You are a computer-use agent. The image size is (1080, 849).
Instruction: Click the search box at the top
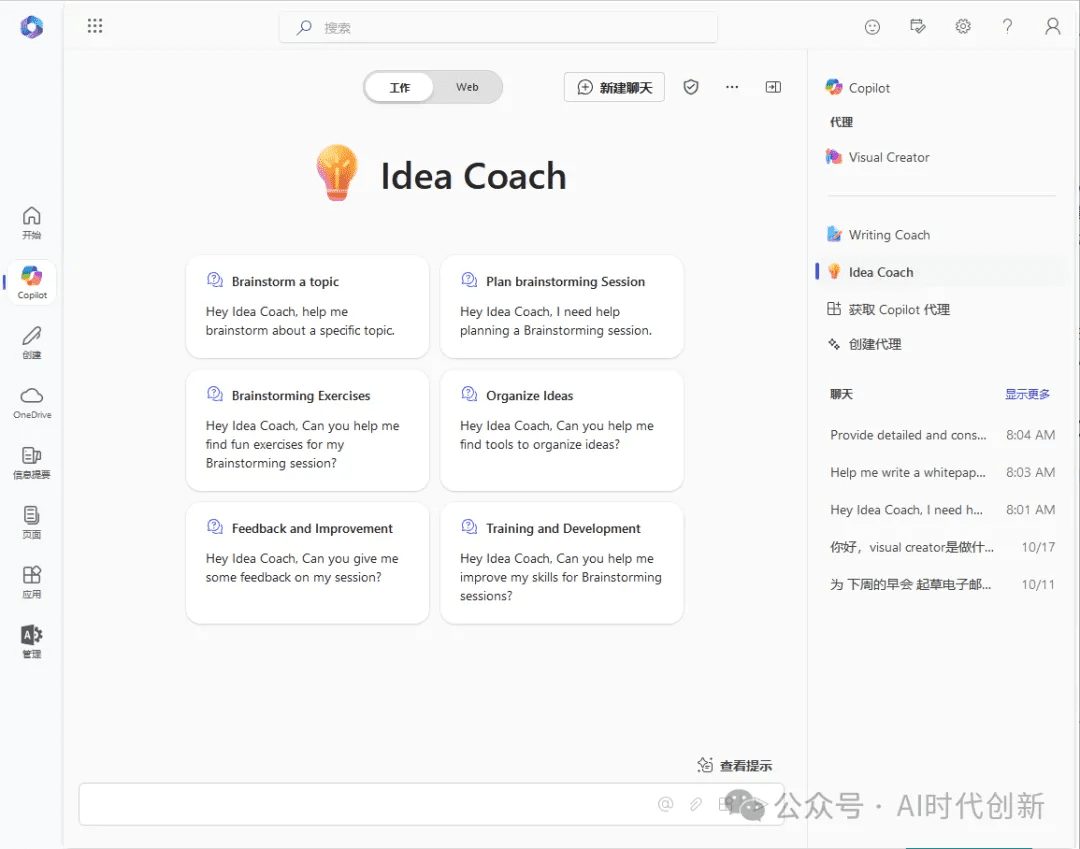498,28
